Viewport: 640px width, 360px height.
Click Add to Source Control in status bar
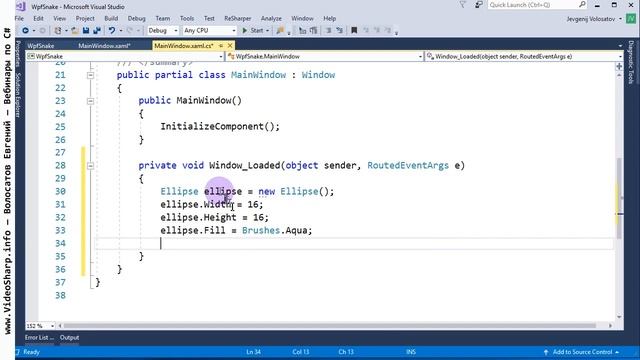(x=582, y=352)
